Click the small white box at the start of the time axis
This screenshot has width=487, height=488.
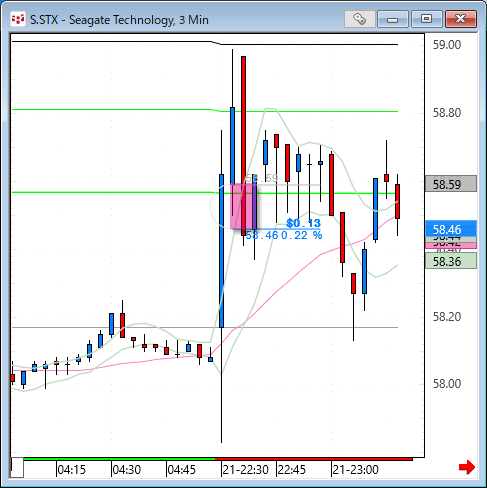17,468
